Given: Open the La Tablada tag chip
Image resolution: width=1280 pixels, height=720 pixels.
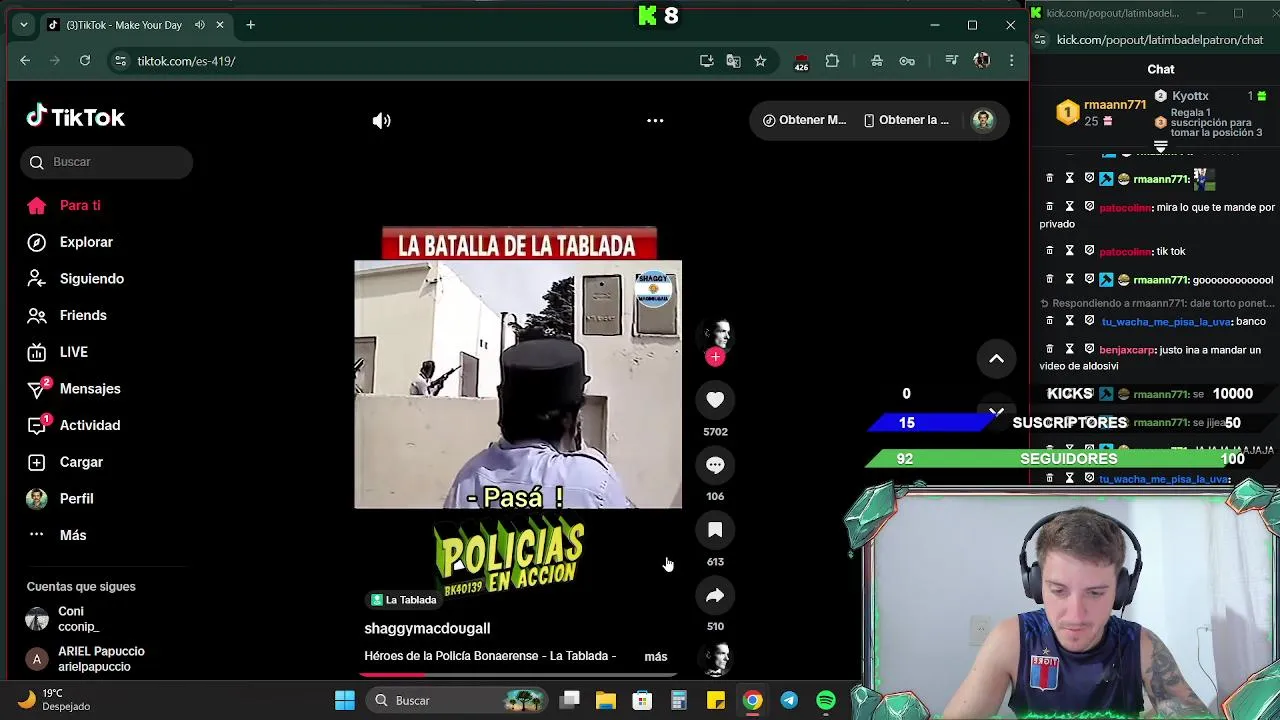Looking at the screenshot, I should pos(404,600).
